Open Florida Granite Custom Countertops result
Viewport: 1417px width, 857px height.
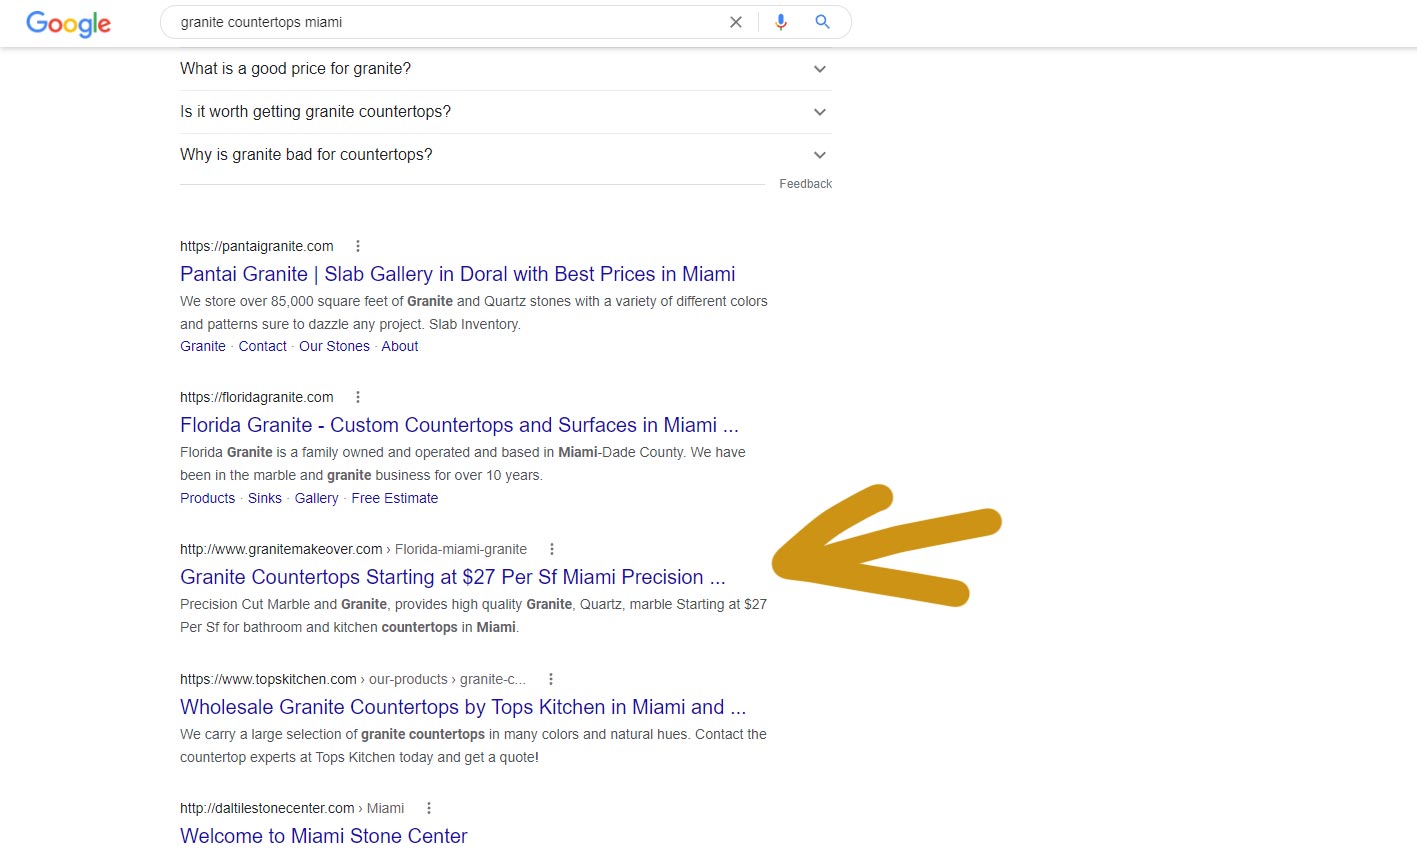click(x=459, y=425)
